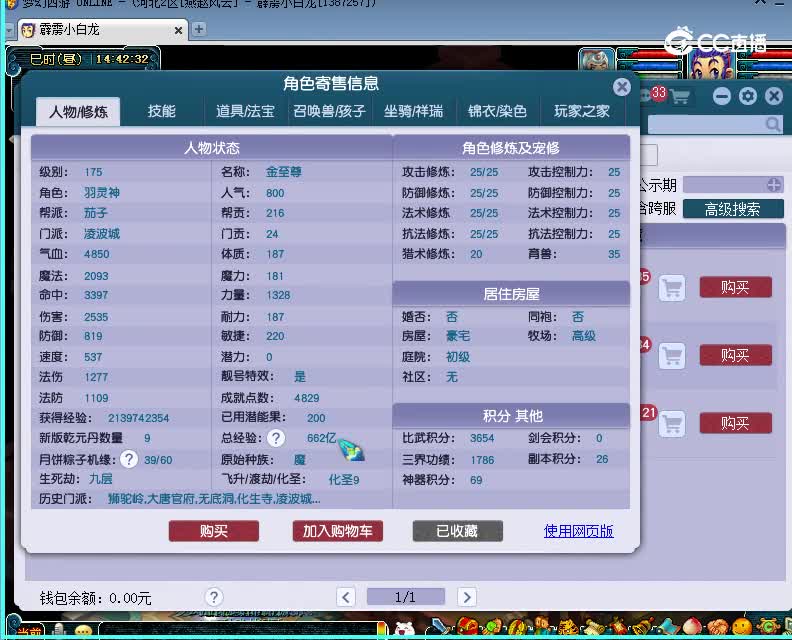Click the 已收藏 button
This screenshot has width=792, height=640.
458,531
